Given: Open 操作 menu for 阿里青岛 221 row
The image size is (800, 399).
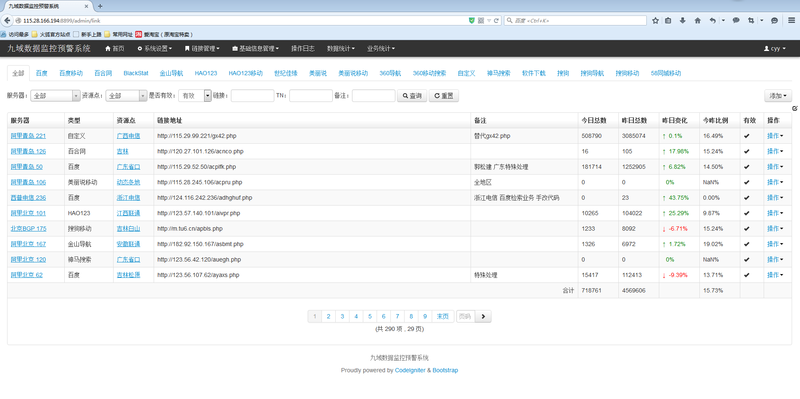Looking at the screenshot, I should tap(775, 136).
